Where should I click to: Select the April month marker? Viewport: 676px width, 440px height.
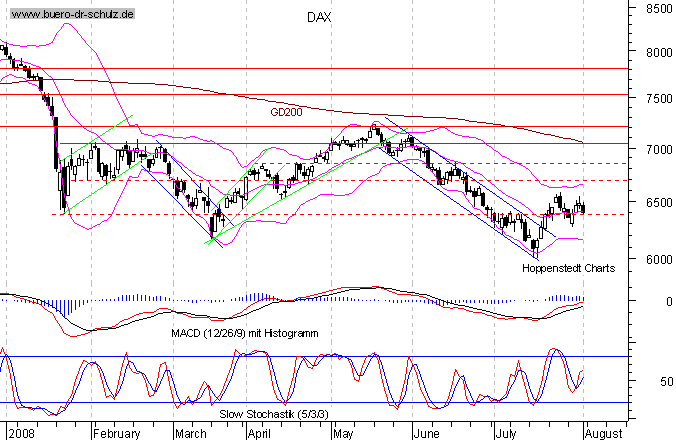point(259,434)
